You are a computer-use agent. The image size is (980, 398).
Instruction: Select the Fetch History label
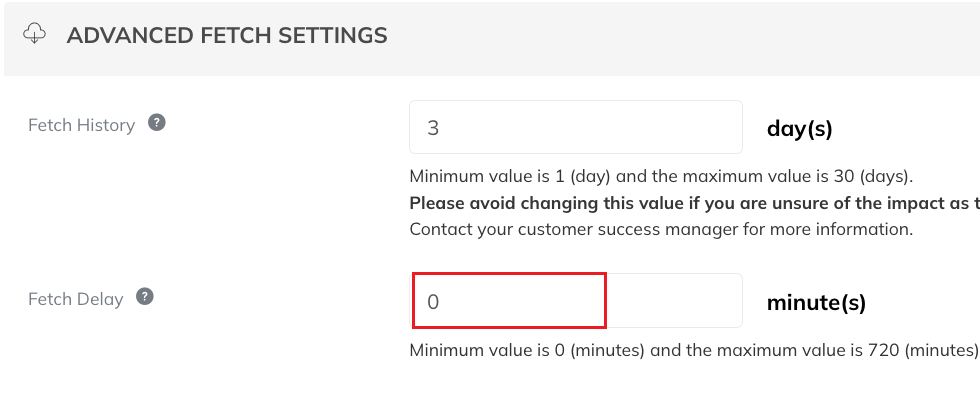click(x=81, y=125)
